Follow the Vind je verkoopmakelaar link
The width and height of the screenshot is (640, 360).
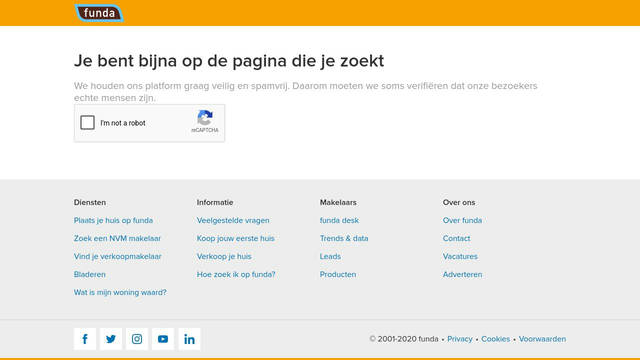[118, 256]
